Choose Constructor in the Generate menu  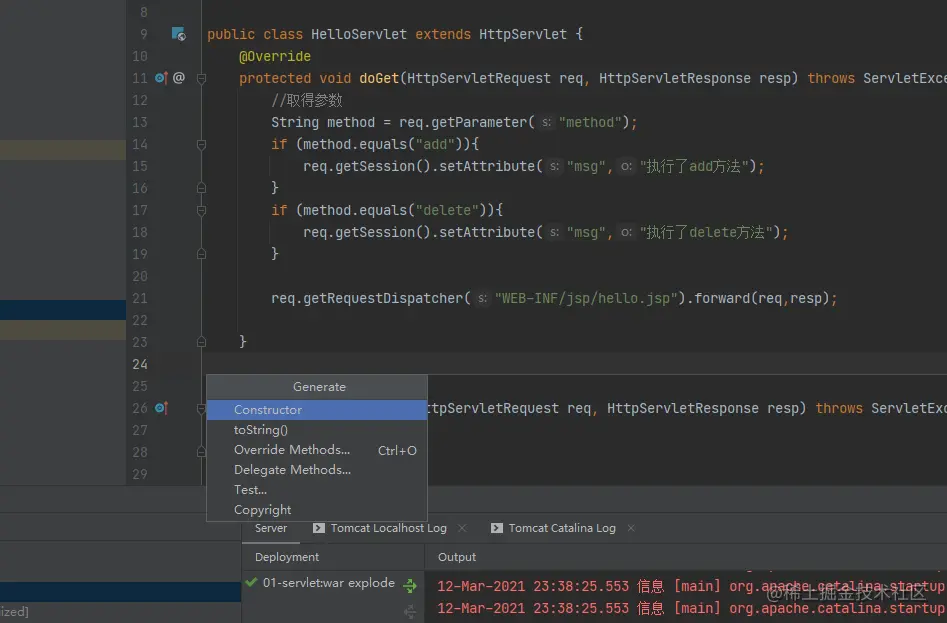(317, 410)
